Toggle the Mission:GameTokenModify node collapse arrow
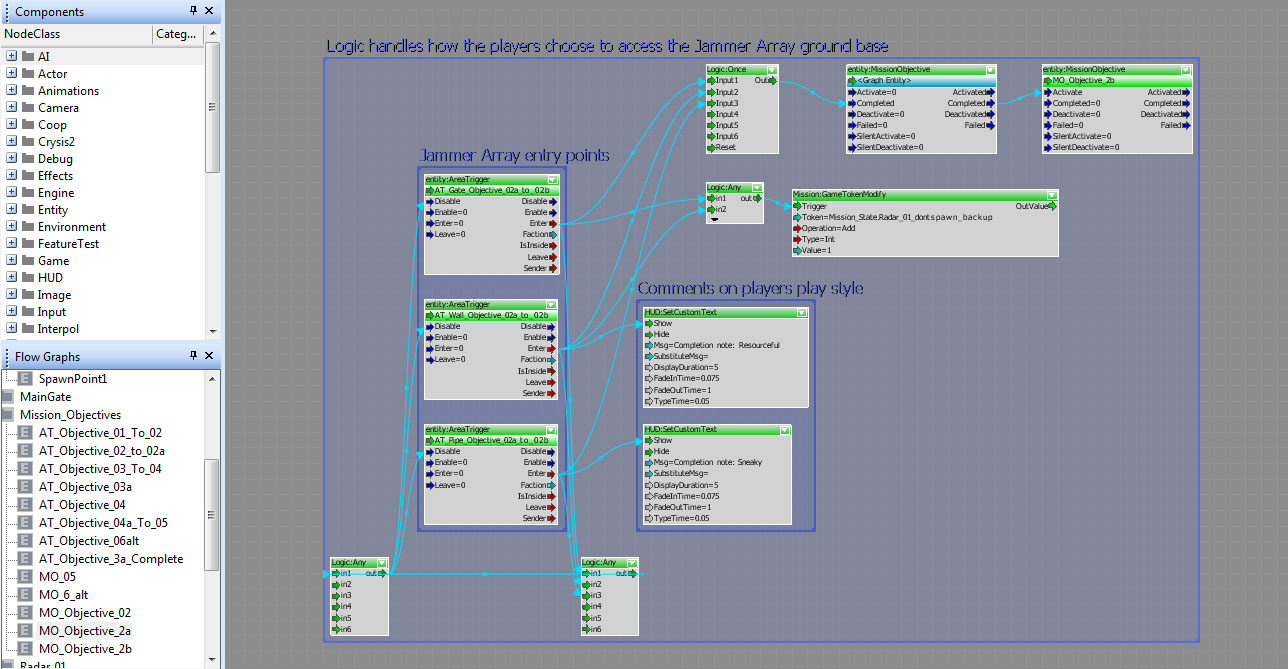Image resolution: width=1288 pixels, height=669 pixels. click(x=1051, y=195)
